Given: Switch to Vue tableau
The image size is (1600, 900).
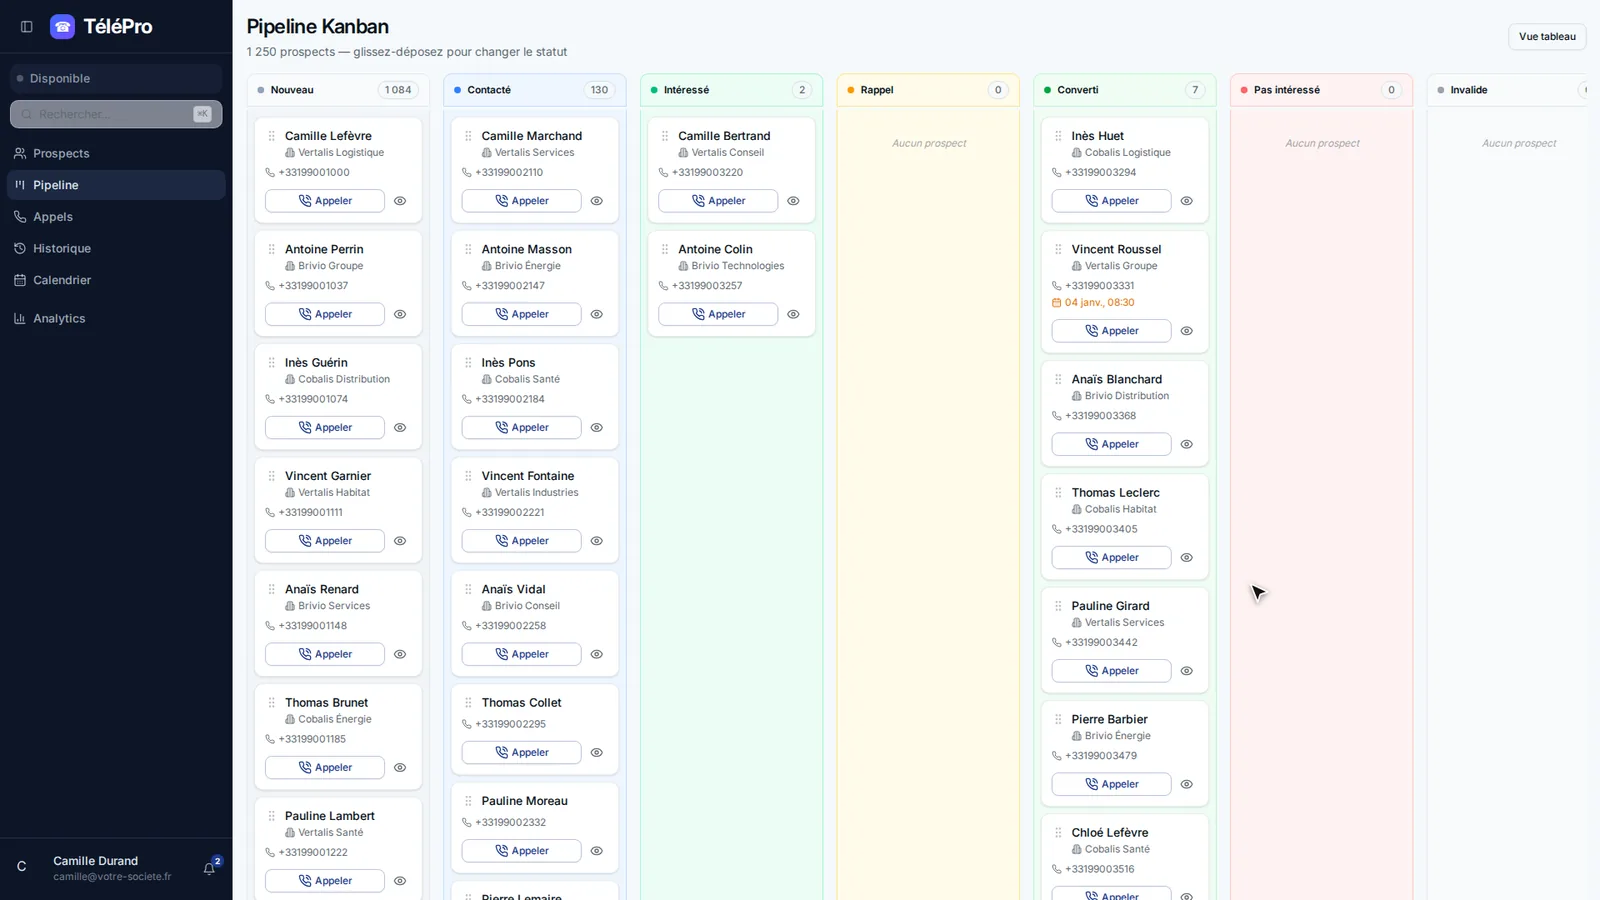Looking at the screenshot, I should pyautogui.click(x=1547, y=37).
